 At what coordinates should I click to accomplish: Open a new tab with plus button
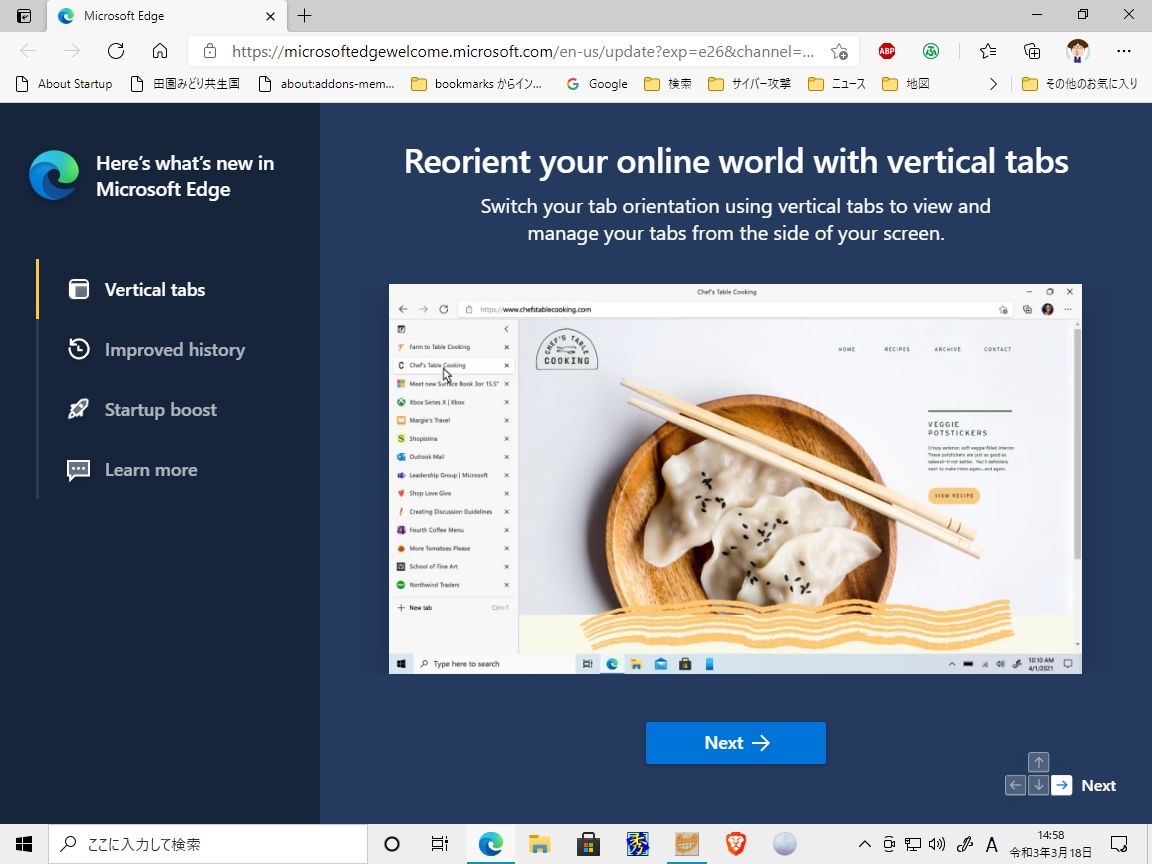304,15
